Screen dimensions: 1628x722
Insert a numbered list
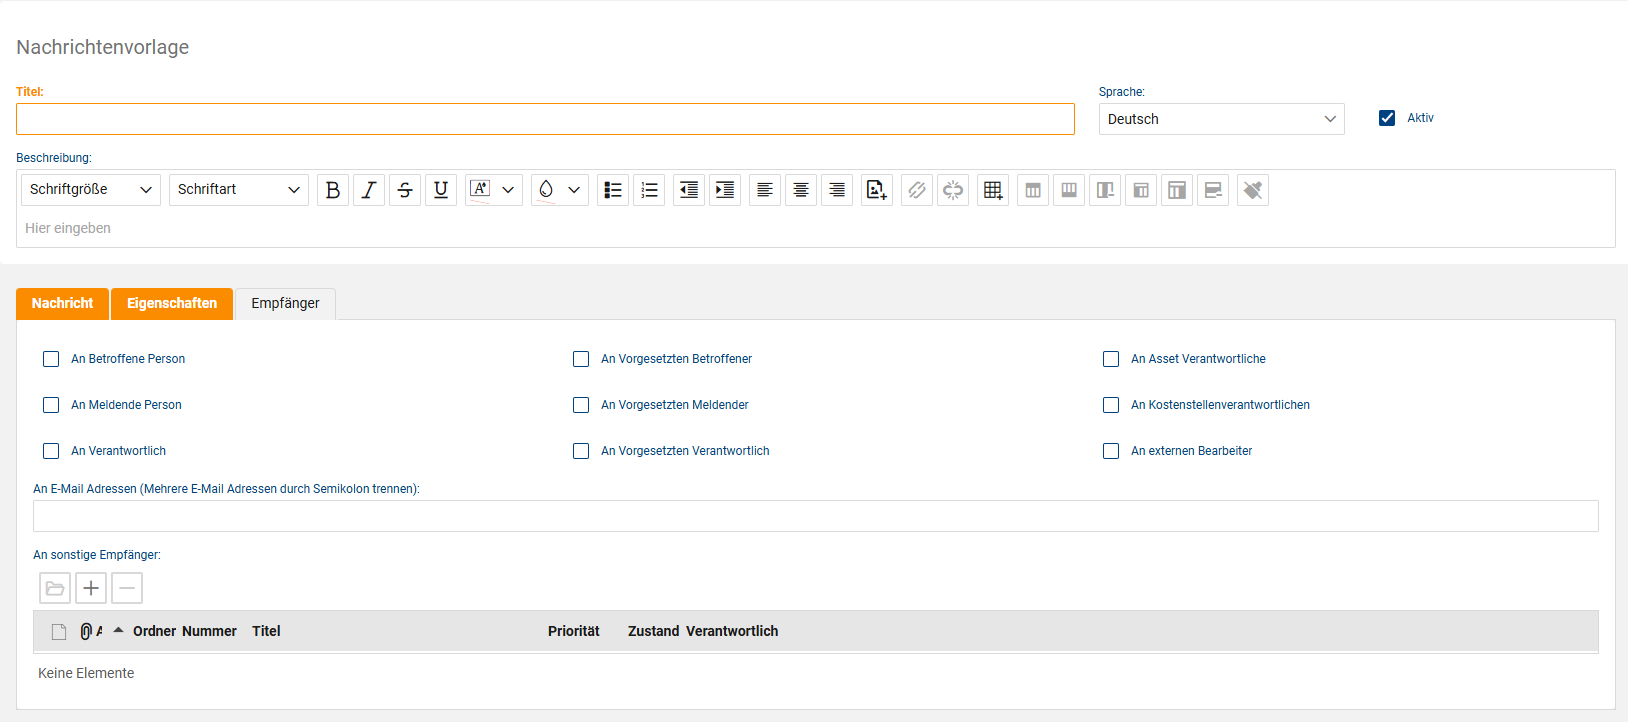[649, 190]
